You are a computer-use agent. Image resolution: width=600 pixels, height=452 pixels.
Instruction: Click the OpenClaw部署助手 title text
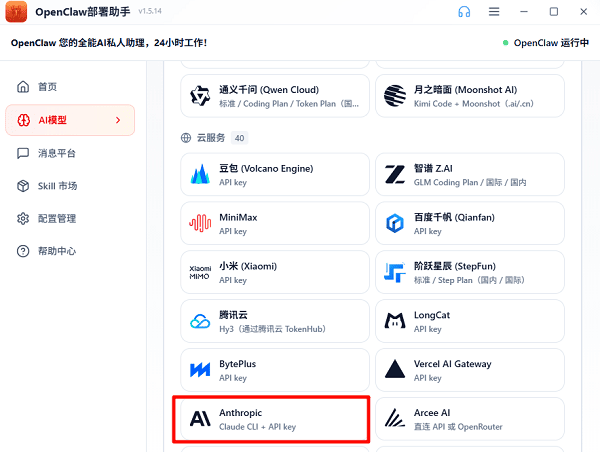pos(83,12)
